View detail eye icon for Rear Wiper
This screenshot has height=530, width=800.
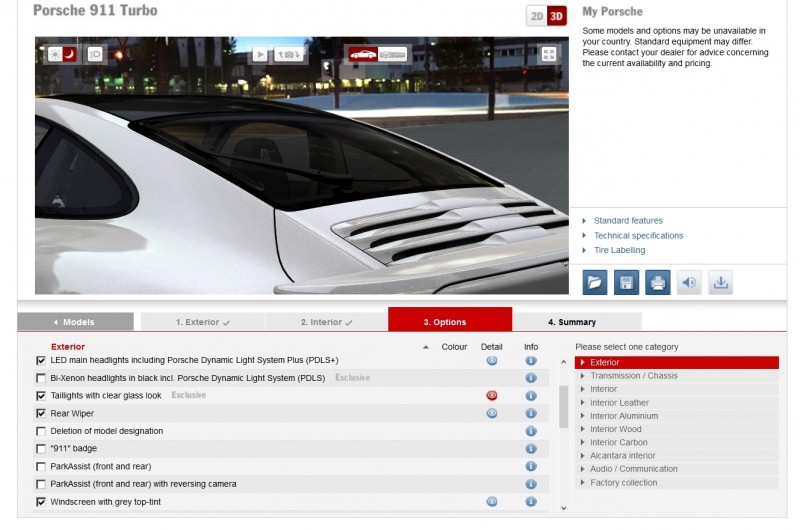tap(492, 413)
